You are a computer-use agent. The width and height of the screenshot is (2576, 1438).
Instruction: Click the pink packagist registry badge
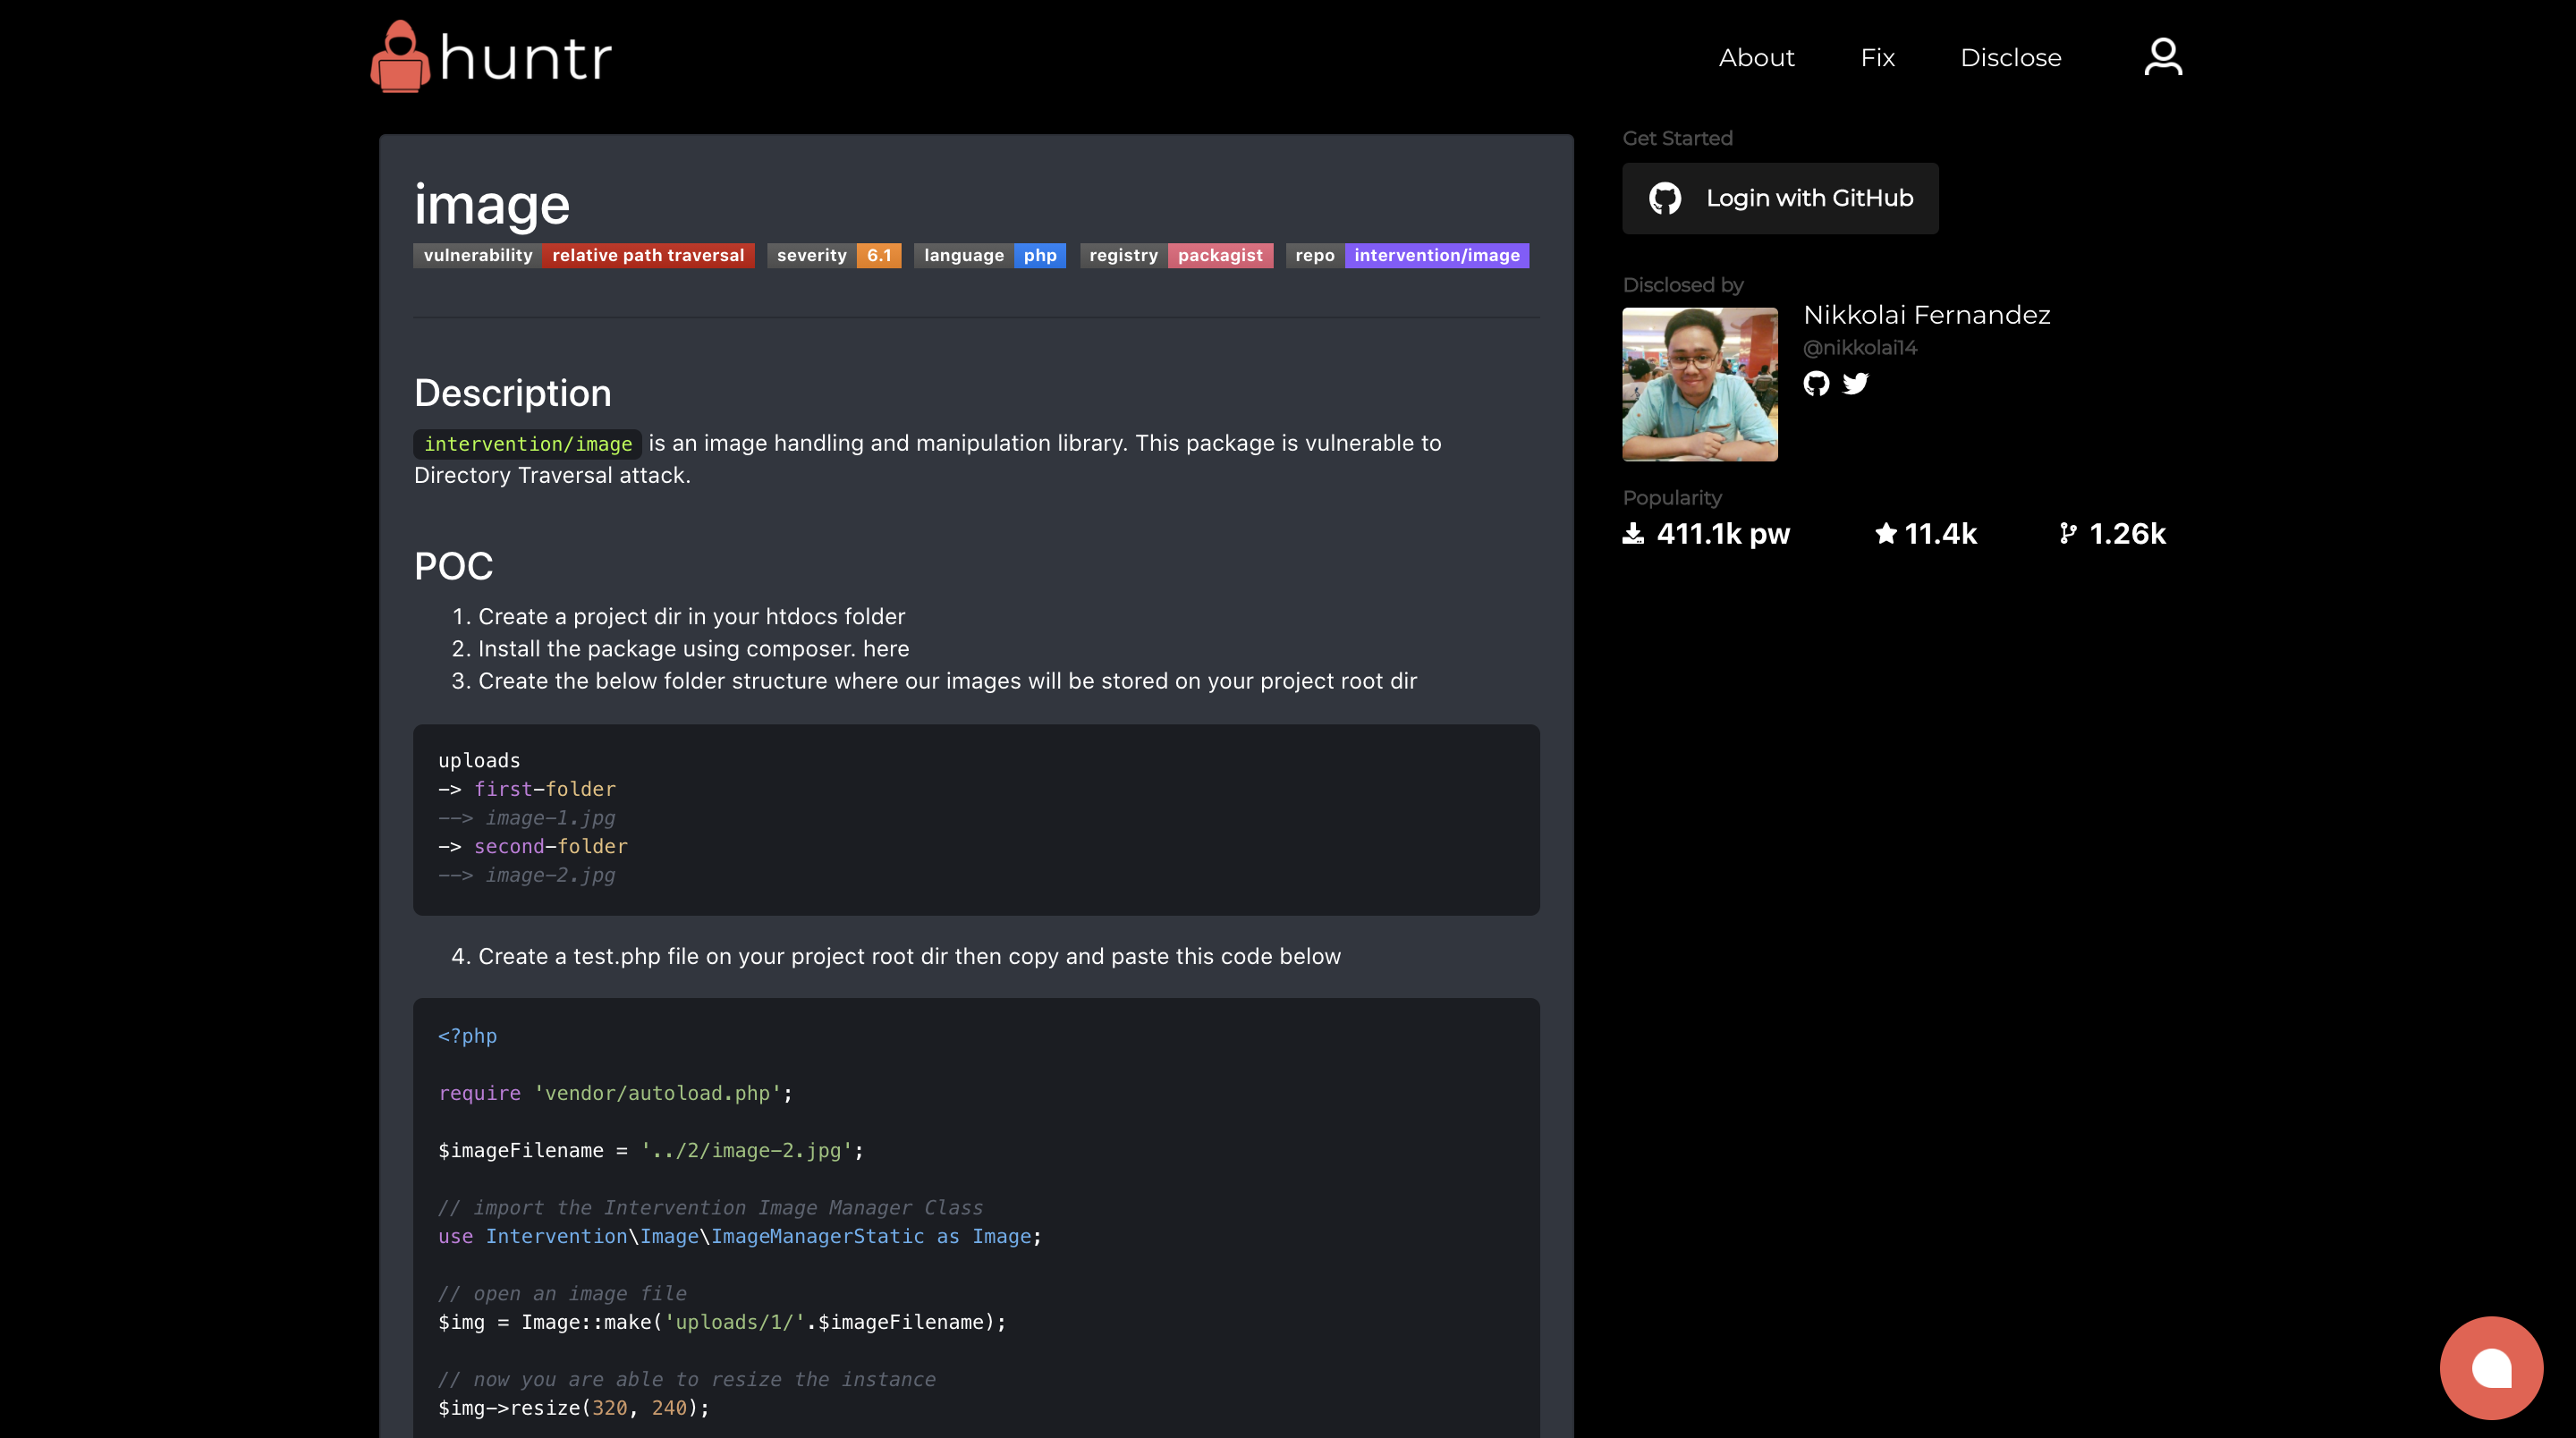1219,256
